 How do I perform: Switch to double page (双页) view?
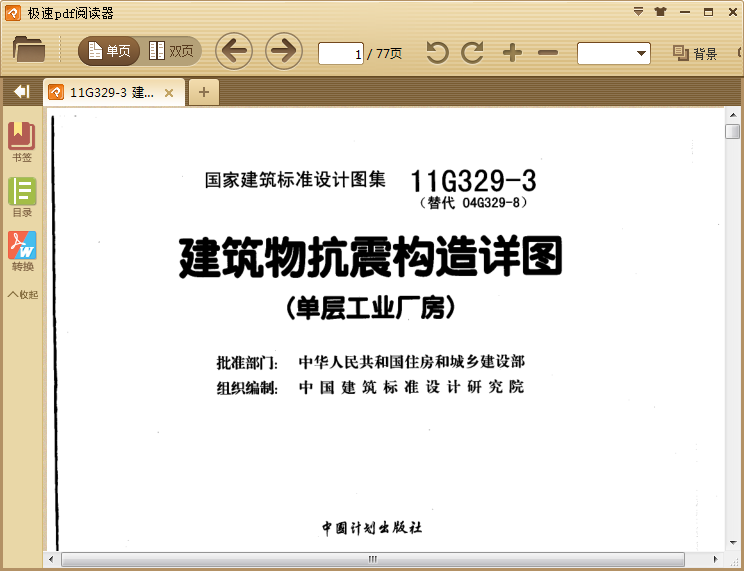click(171, 51)
